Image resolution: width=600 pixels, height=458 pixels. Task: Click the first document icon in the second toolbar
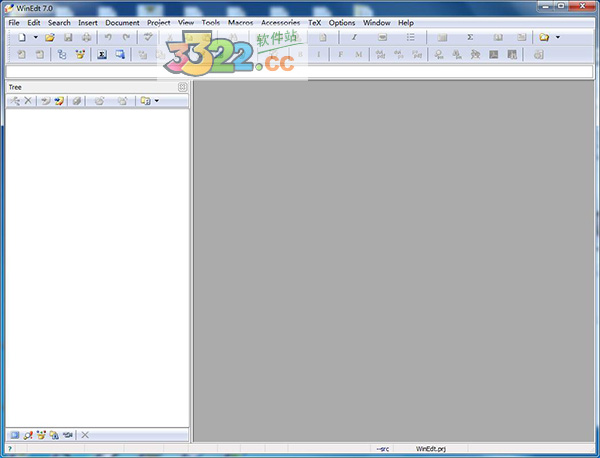(22, 55)
